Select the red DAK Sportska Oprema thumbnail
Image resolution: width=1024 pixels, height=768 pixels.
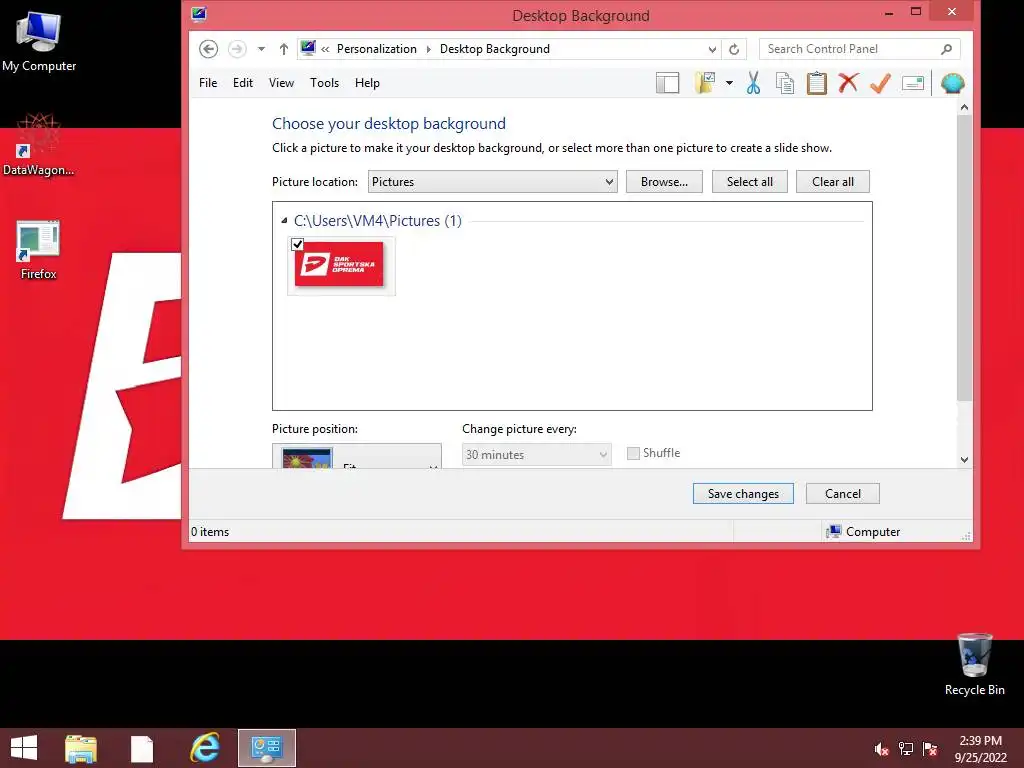[339, 264]
